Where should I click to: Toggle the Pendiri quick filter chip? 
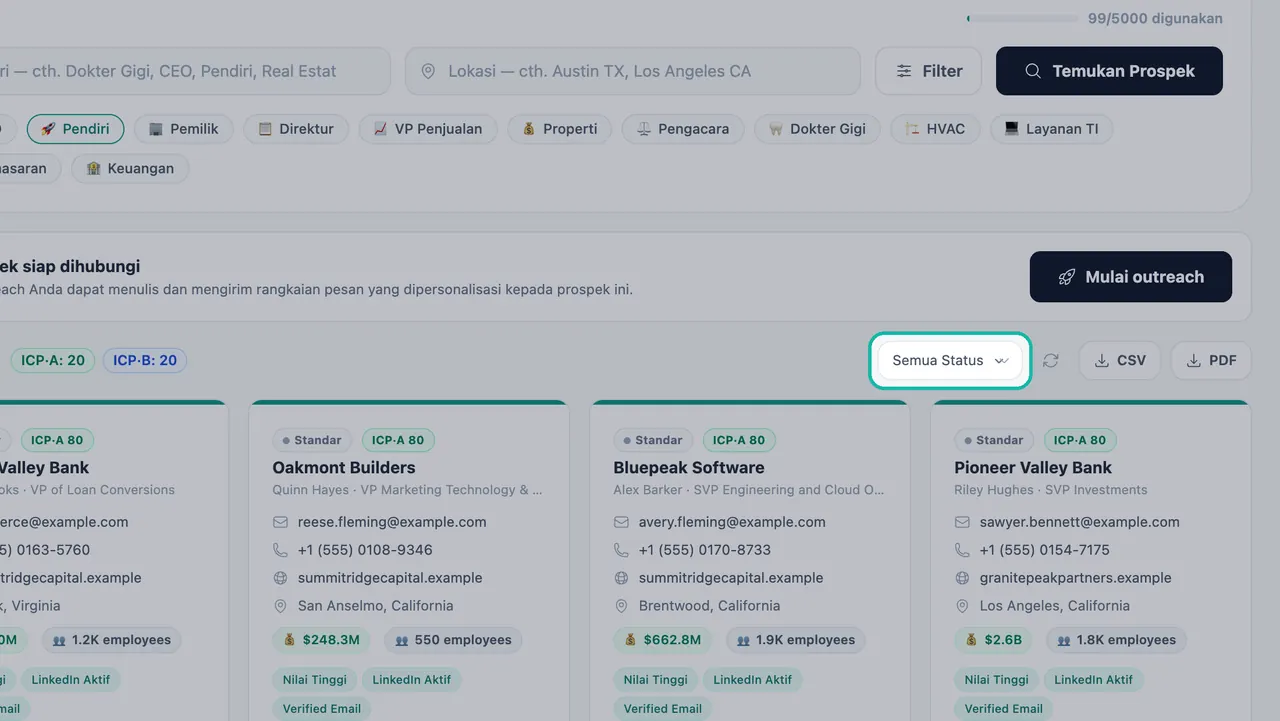tap(76, 129)
